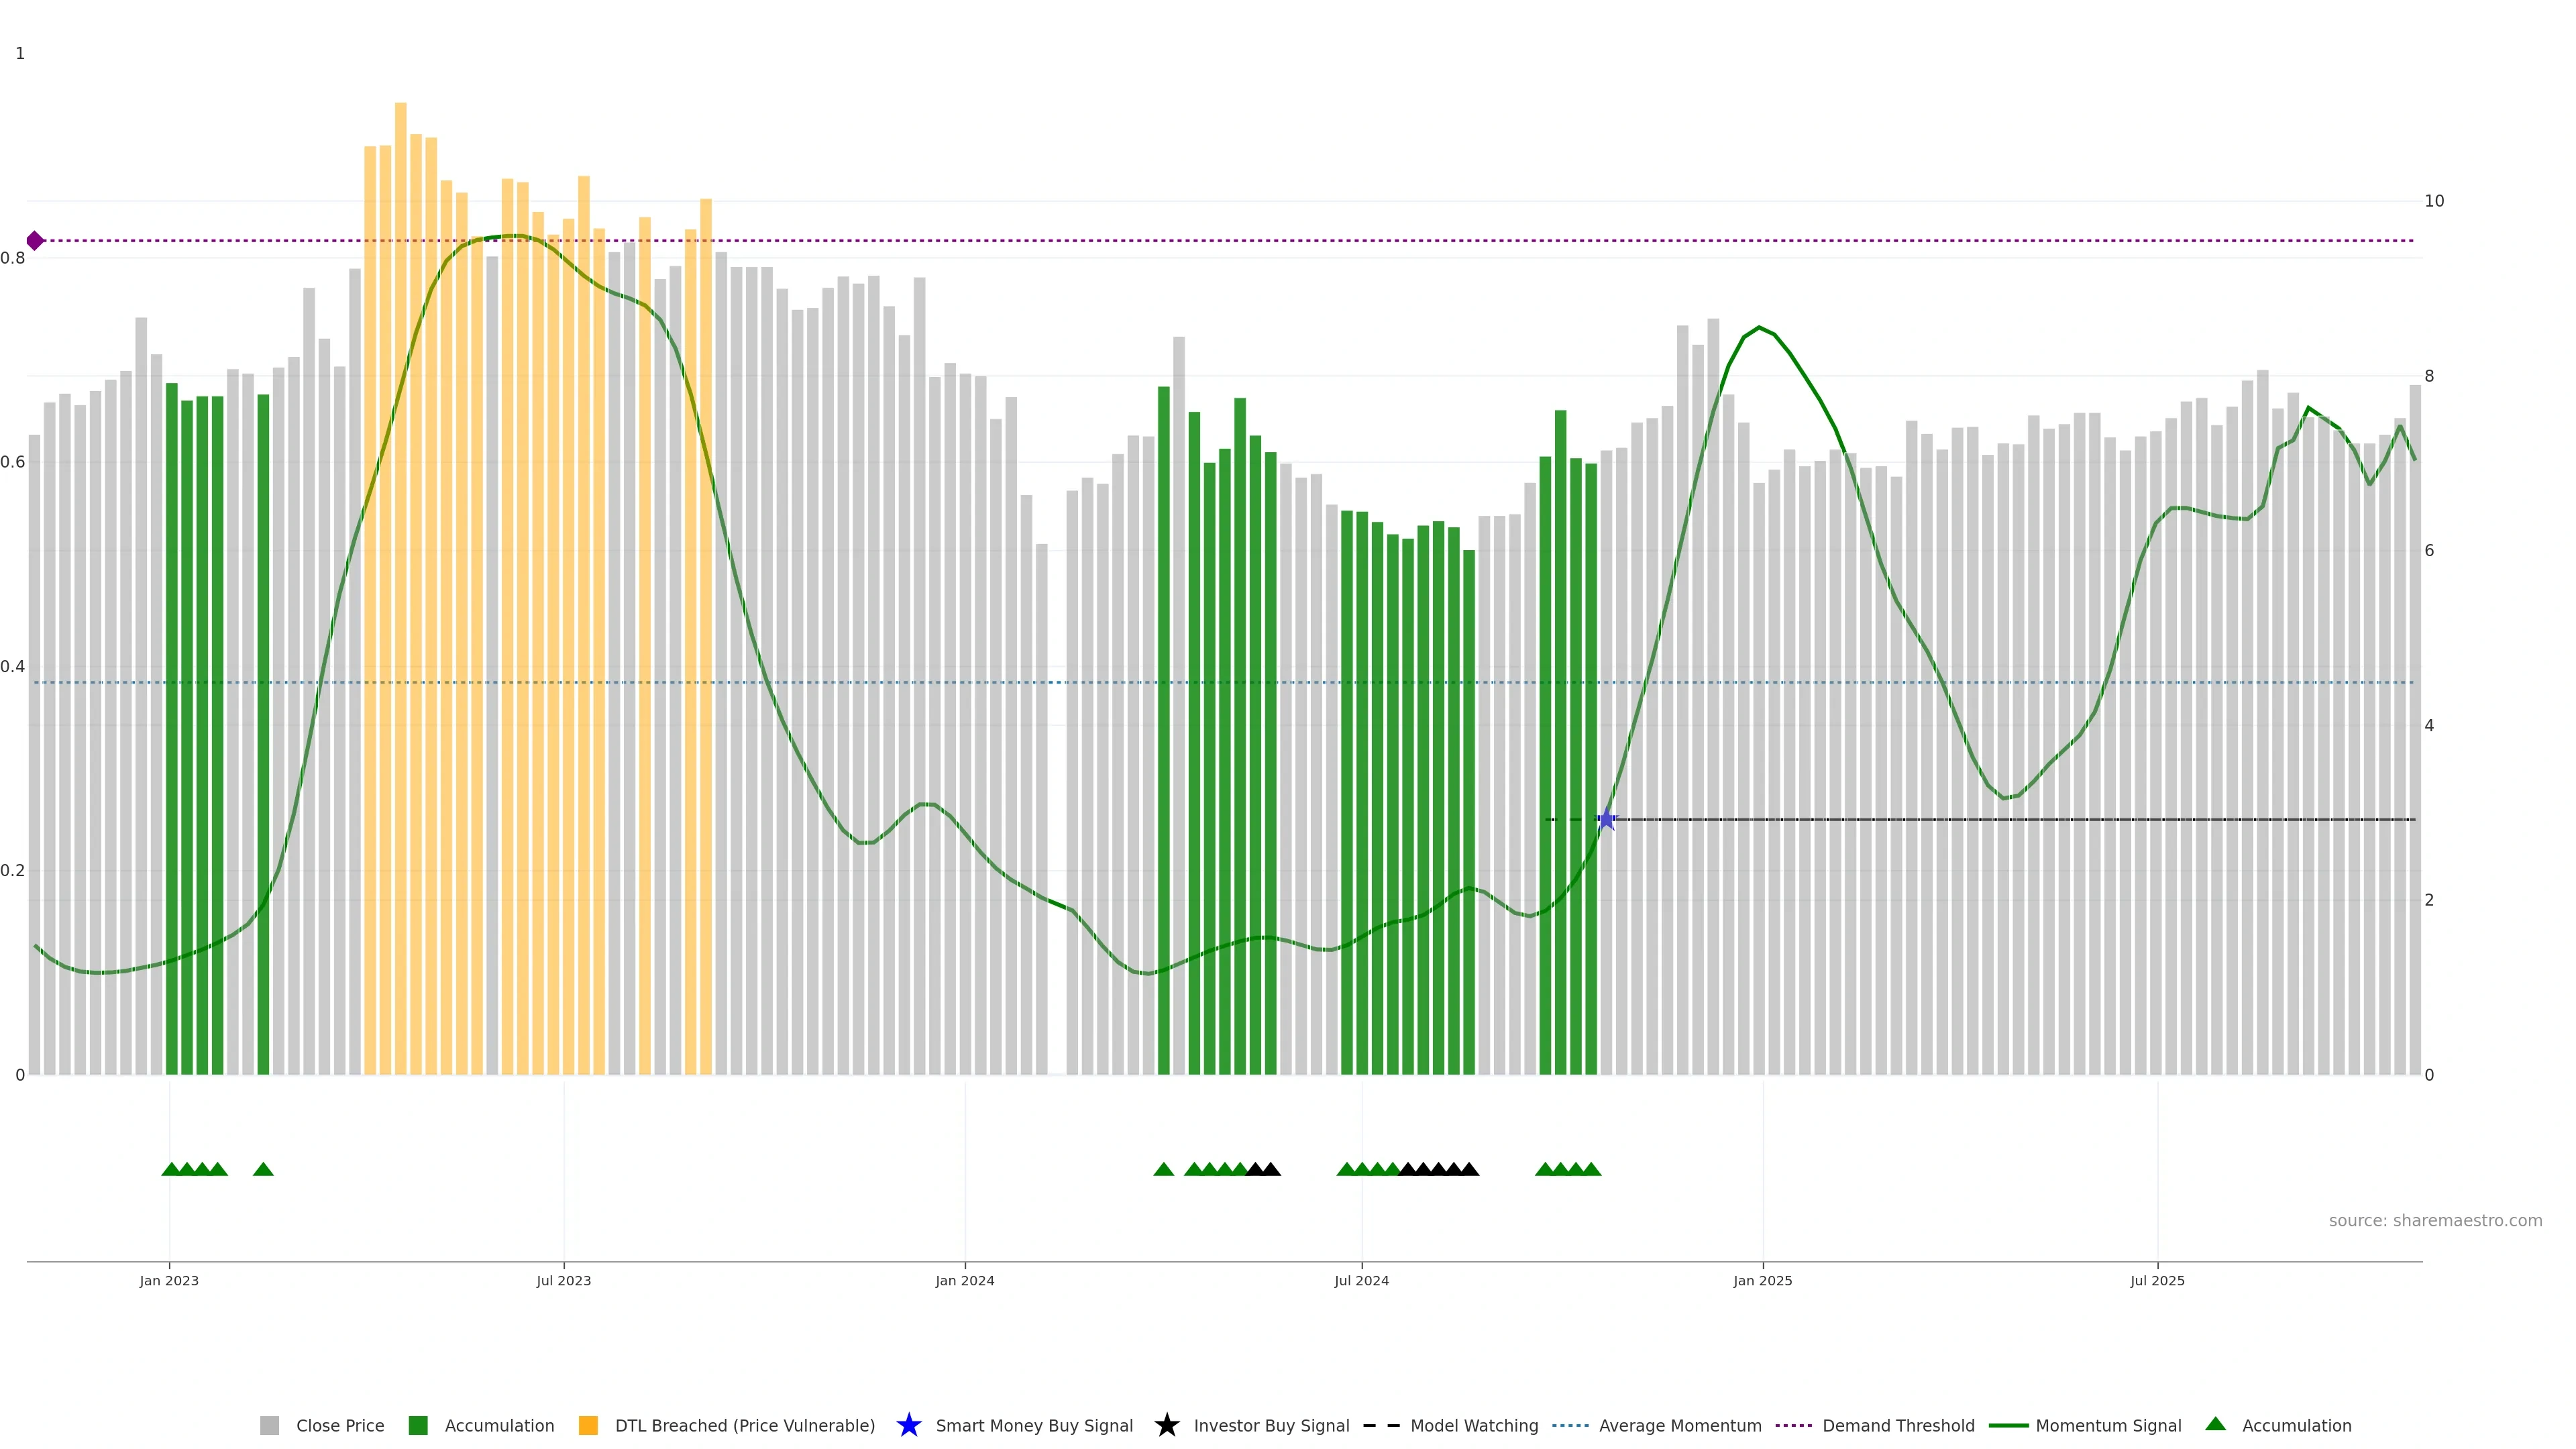The image size is (2576, 1449).
Task: Click Demand Threshold purple dotted legend icon
Action: point(1793,1425)
